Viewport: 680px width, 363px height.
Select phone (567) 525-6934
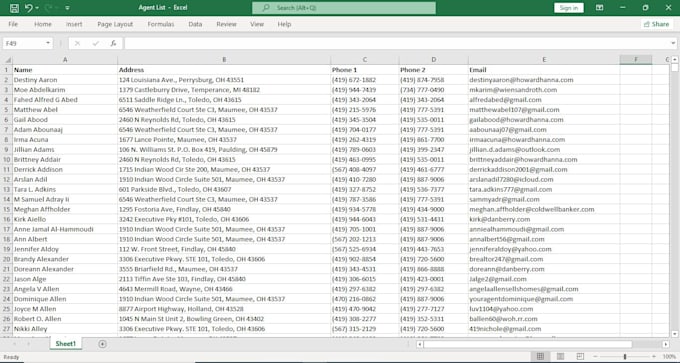point(365,249)
